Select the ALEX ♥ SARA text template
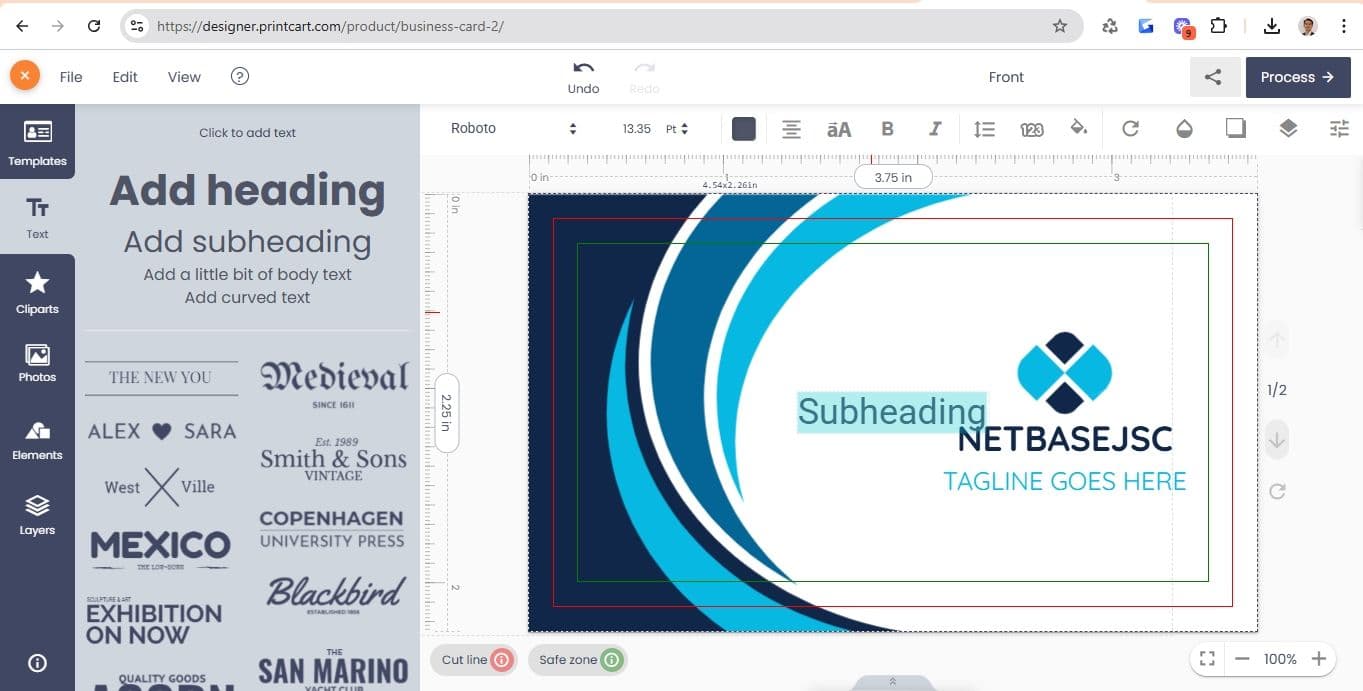Screen dimensions: 1363x691 coord(161,431)
